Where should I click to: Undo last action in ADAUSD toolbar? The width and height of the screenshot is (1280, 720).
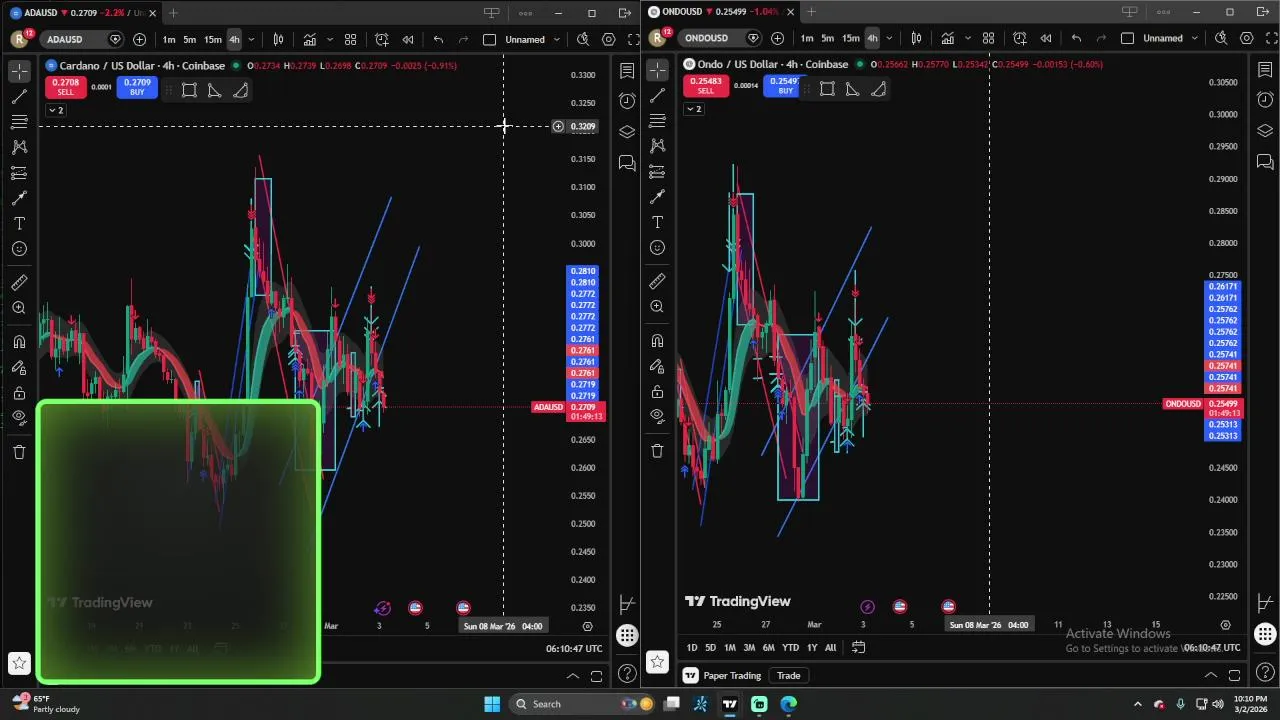click(438, 39)
